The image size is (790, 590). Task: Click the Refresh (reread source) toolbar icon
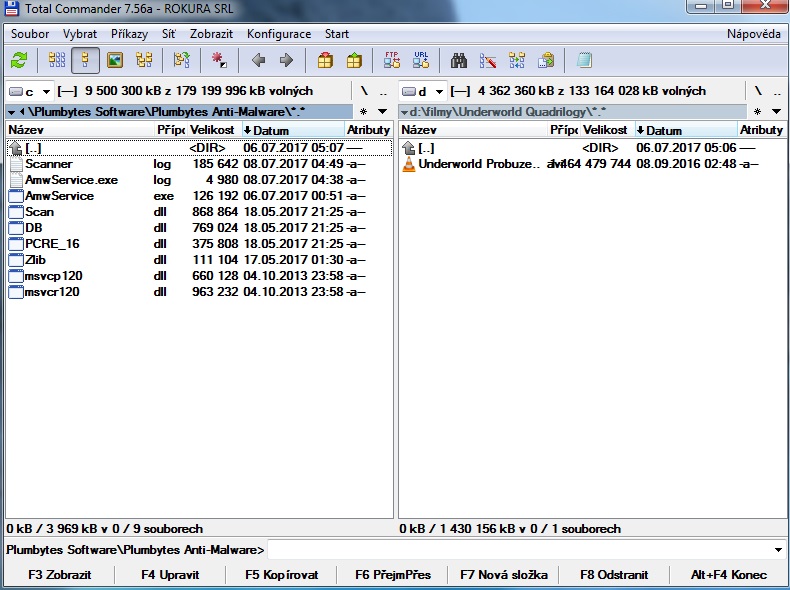[x=19, y=60]
